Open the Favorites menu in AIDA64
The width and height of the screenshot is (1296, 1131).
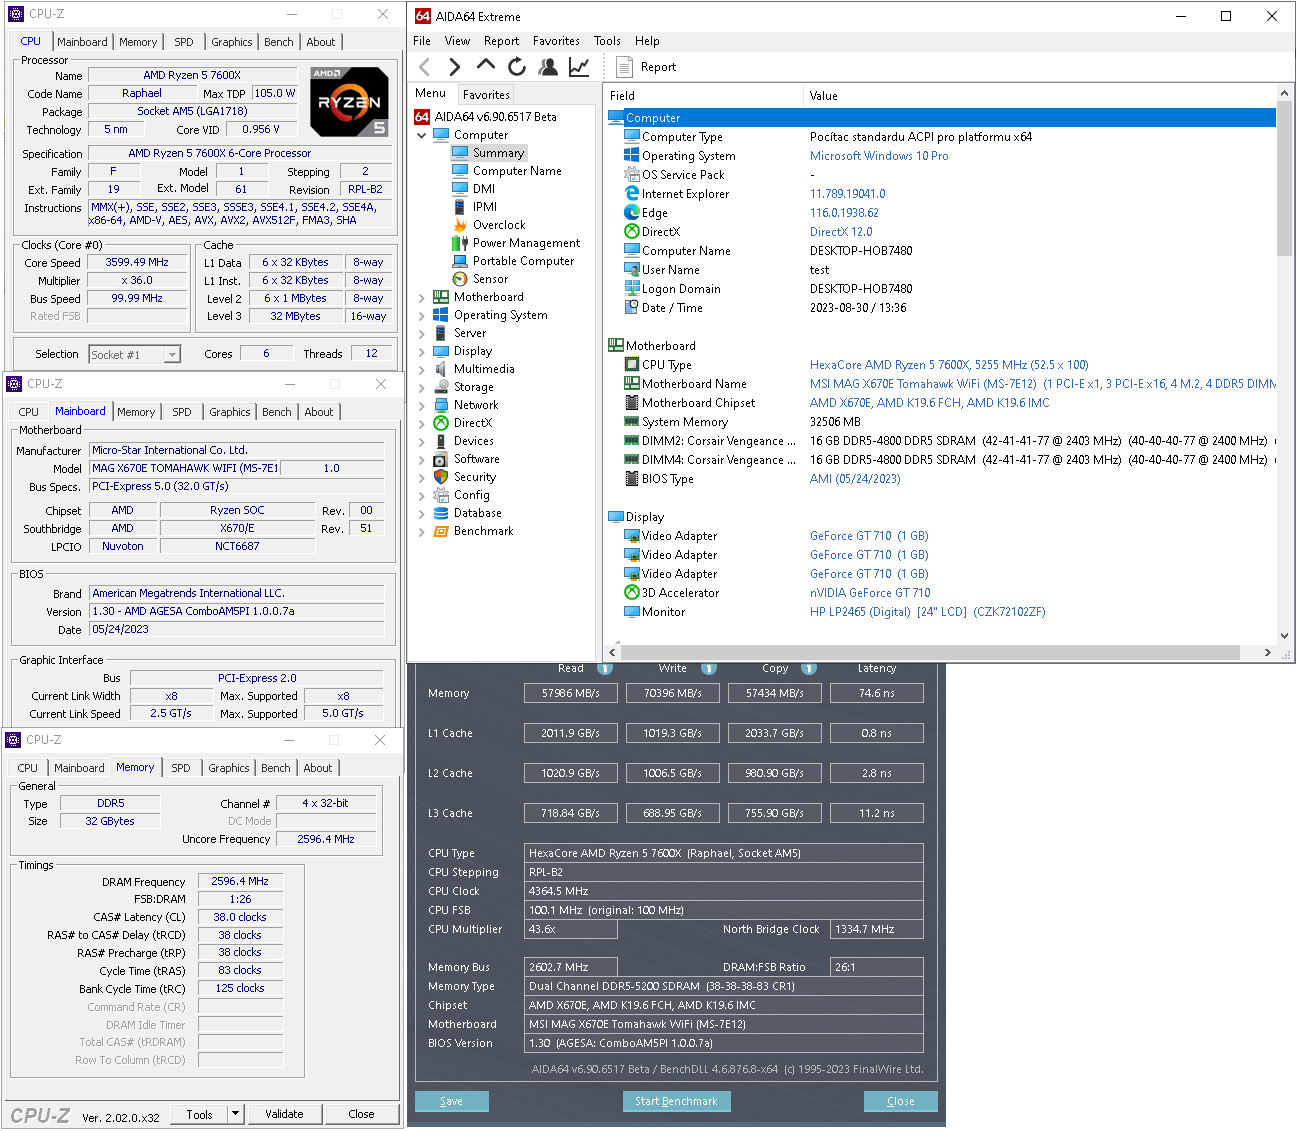pyautogui.click(x=556, y=41)
